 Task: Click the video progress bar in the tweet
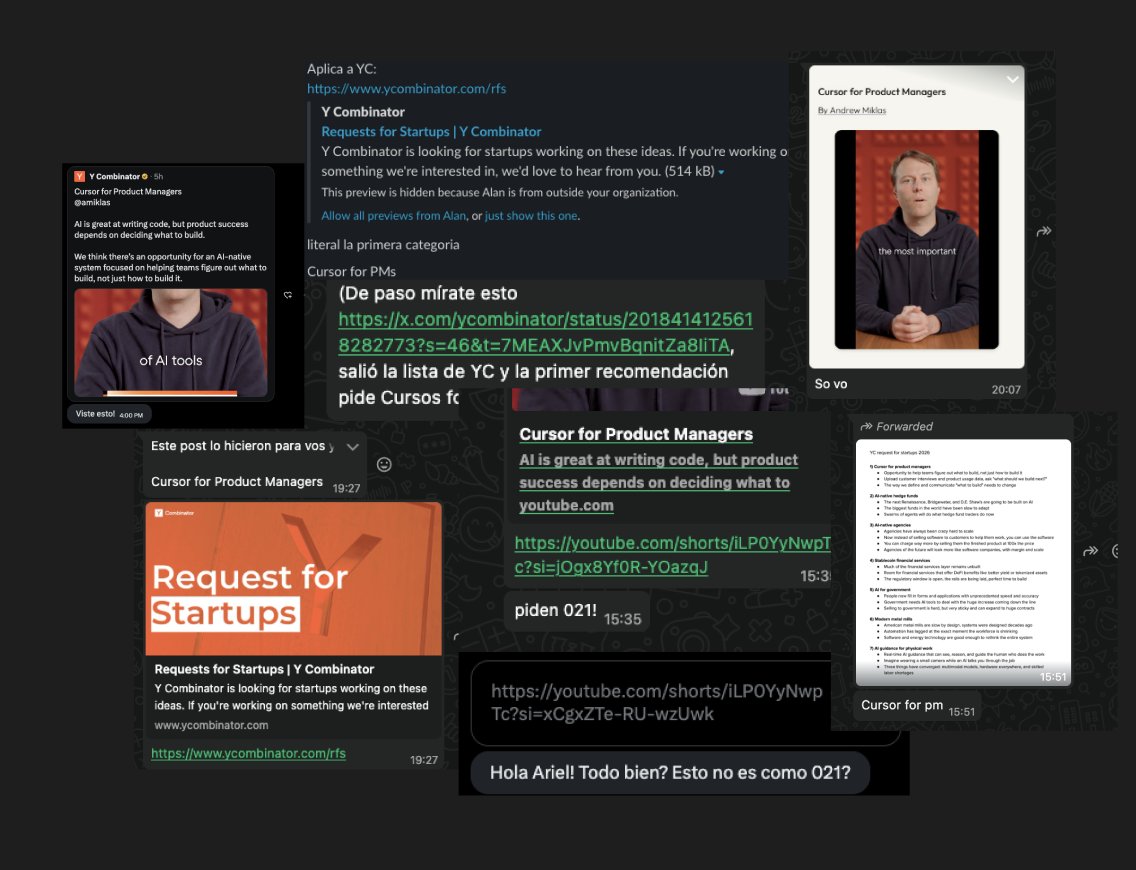tap(171, 393)
